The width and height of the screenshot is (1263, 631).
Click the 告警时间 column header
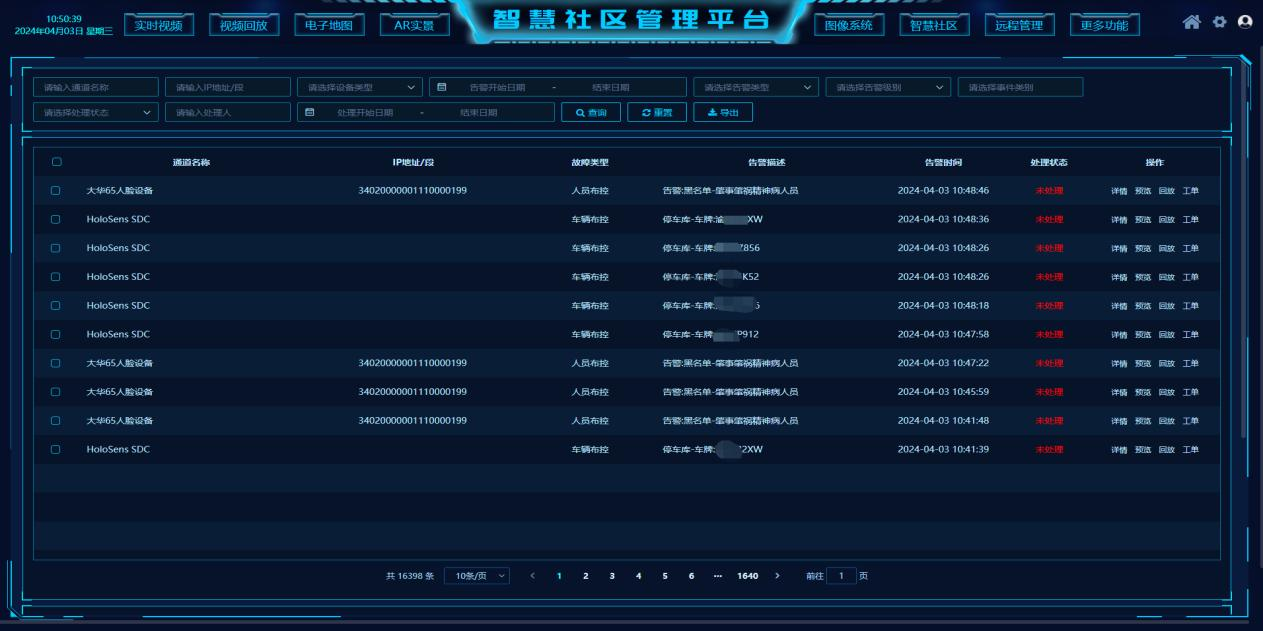pyautogui.click(x=943, y=162)
